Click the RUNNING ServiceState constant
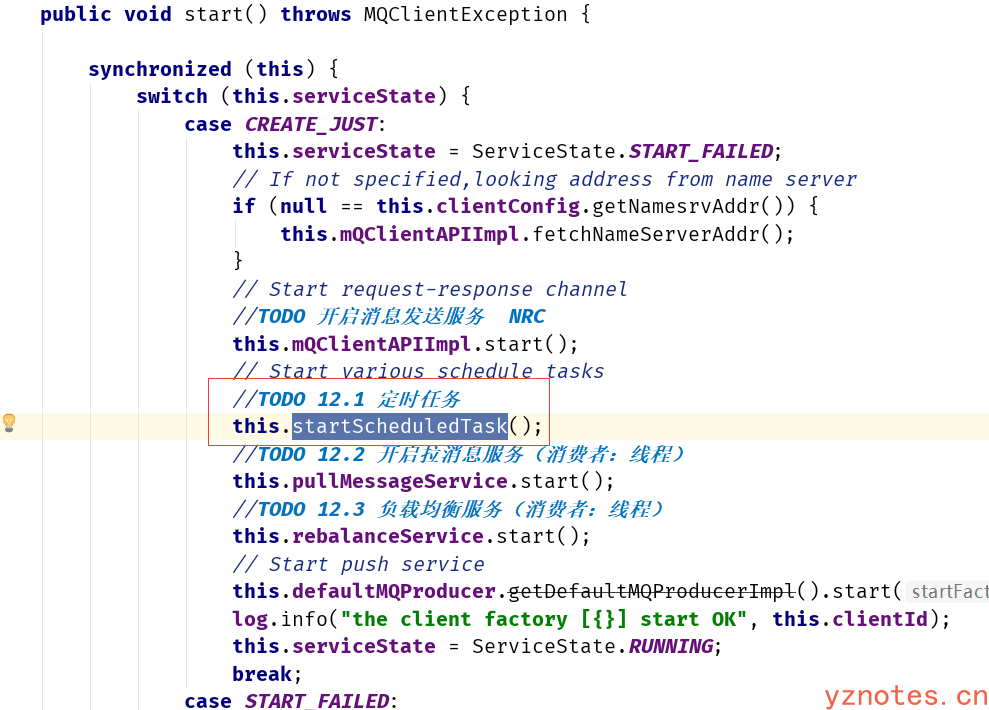The image size is (989, 710). [671, 646]
